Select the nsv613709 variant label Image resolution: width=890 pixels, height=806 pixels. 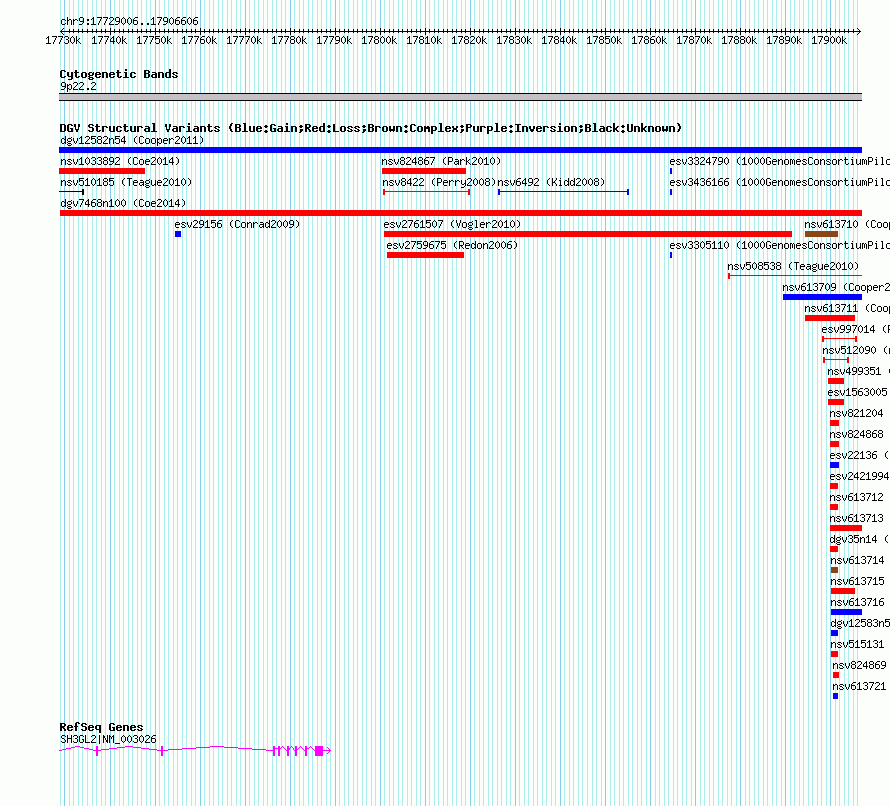click(836, 287)
